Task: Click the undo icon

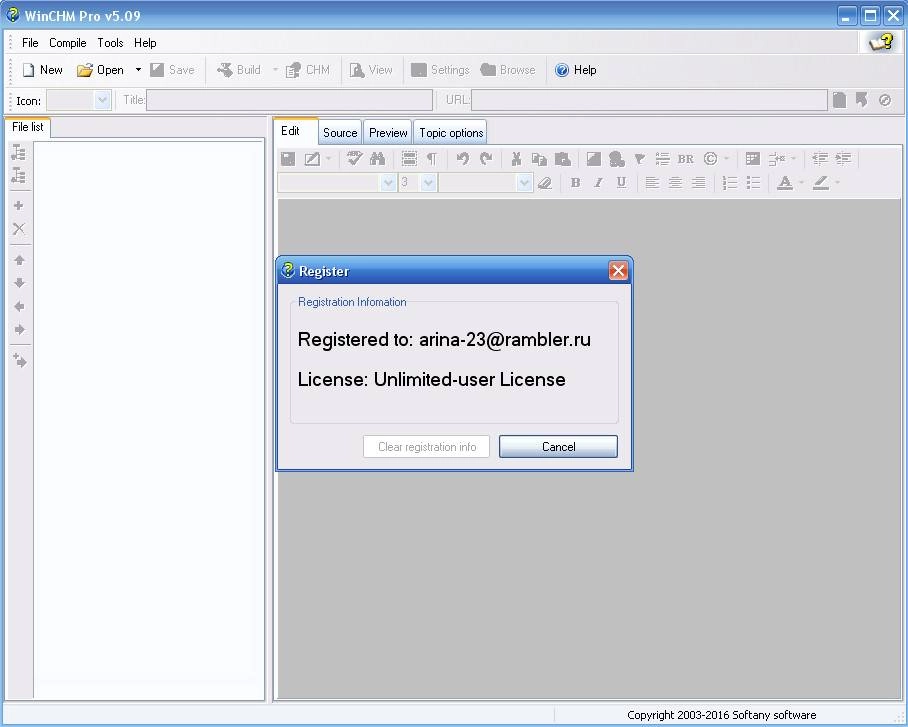Action: 463,159
